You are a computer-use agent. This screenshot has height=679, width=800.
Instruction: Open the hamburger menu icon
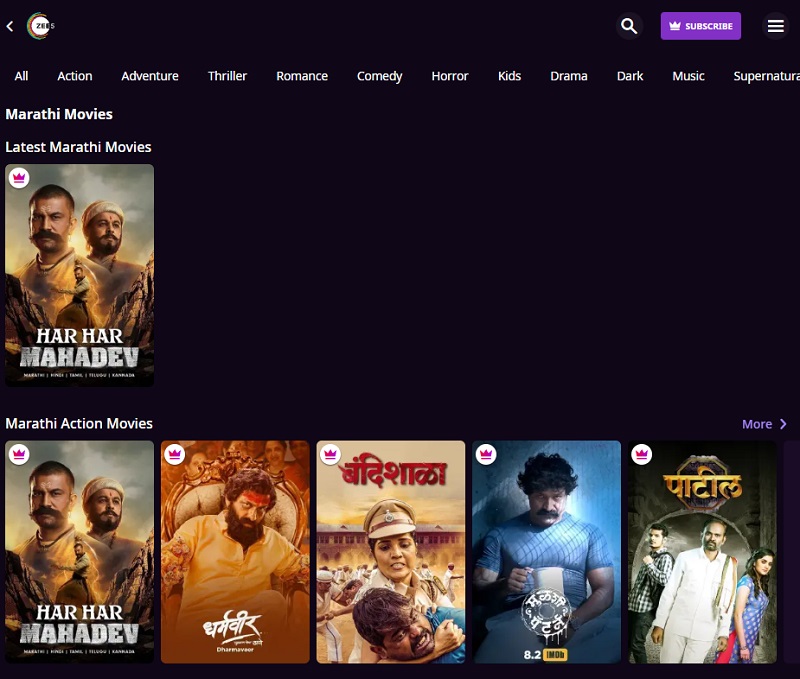click(776, 26)
